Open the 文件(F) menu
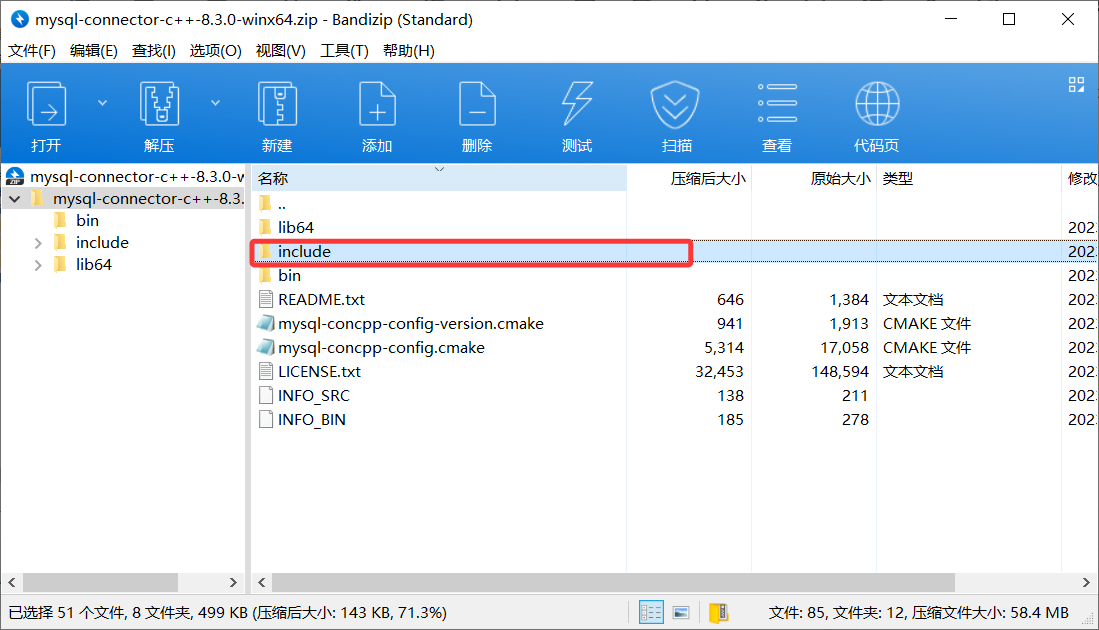 pyautogui.click(x=32, y=50)
